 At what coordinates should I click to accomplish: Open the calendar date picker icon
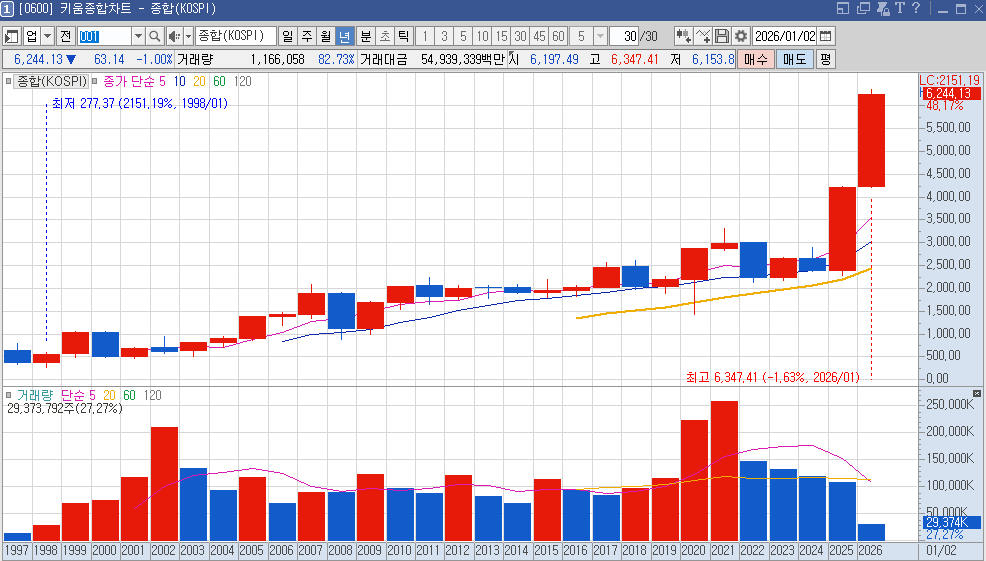coord(826,36)
